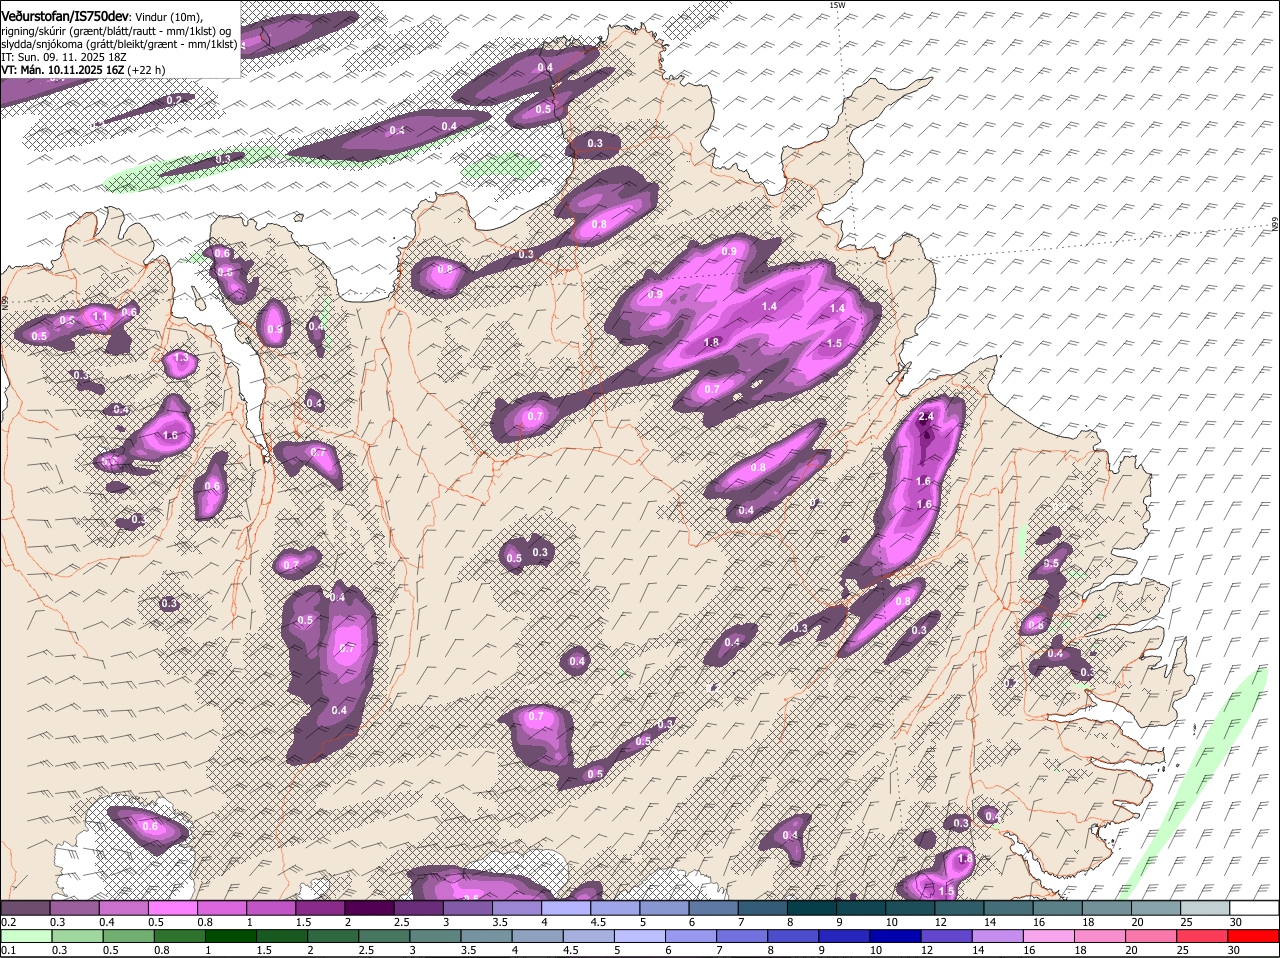Click the light green rain patch north of the coast
The image size is (1280, 958).
pyautogui.click(x=503, y=166)
